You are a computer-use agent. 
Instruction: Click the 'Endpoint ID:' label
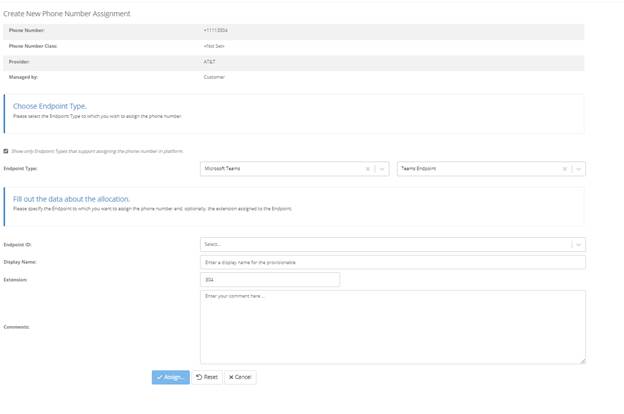(x=18, y=245)
